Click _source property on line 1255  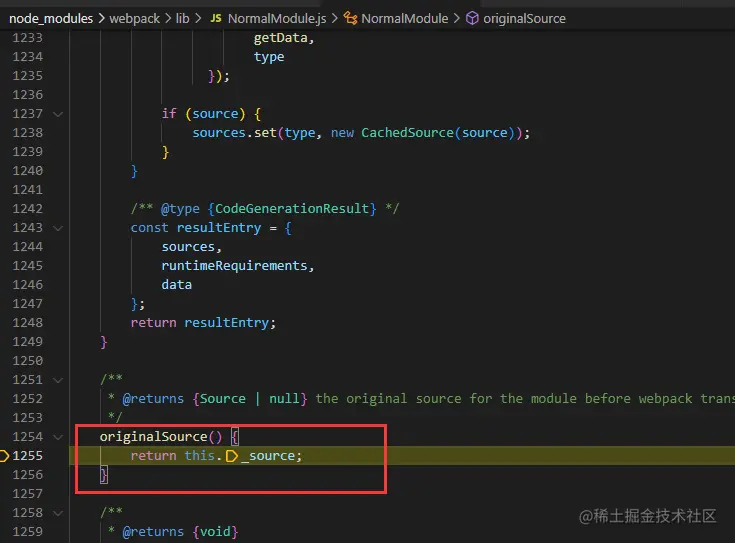tap(268, 456)
